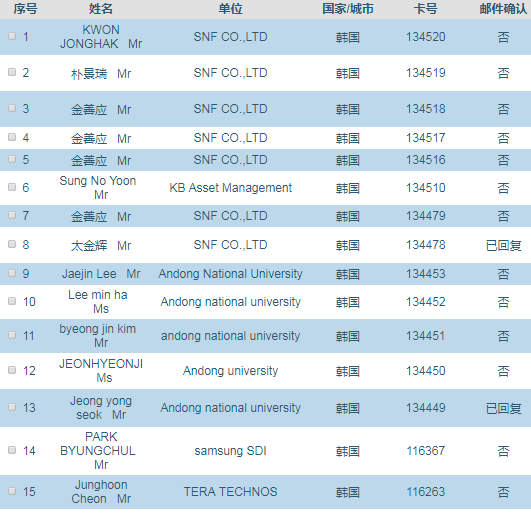The width and height of the screenshot is (531, 514).
Task: Click 已回复 status in row 8
Action: (503, 245)
